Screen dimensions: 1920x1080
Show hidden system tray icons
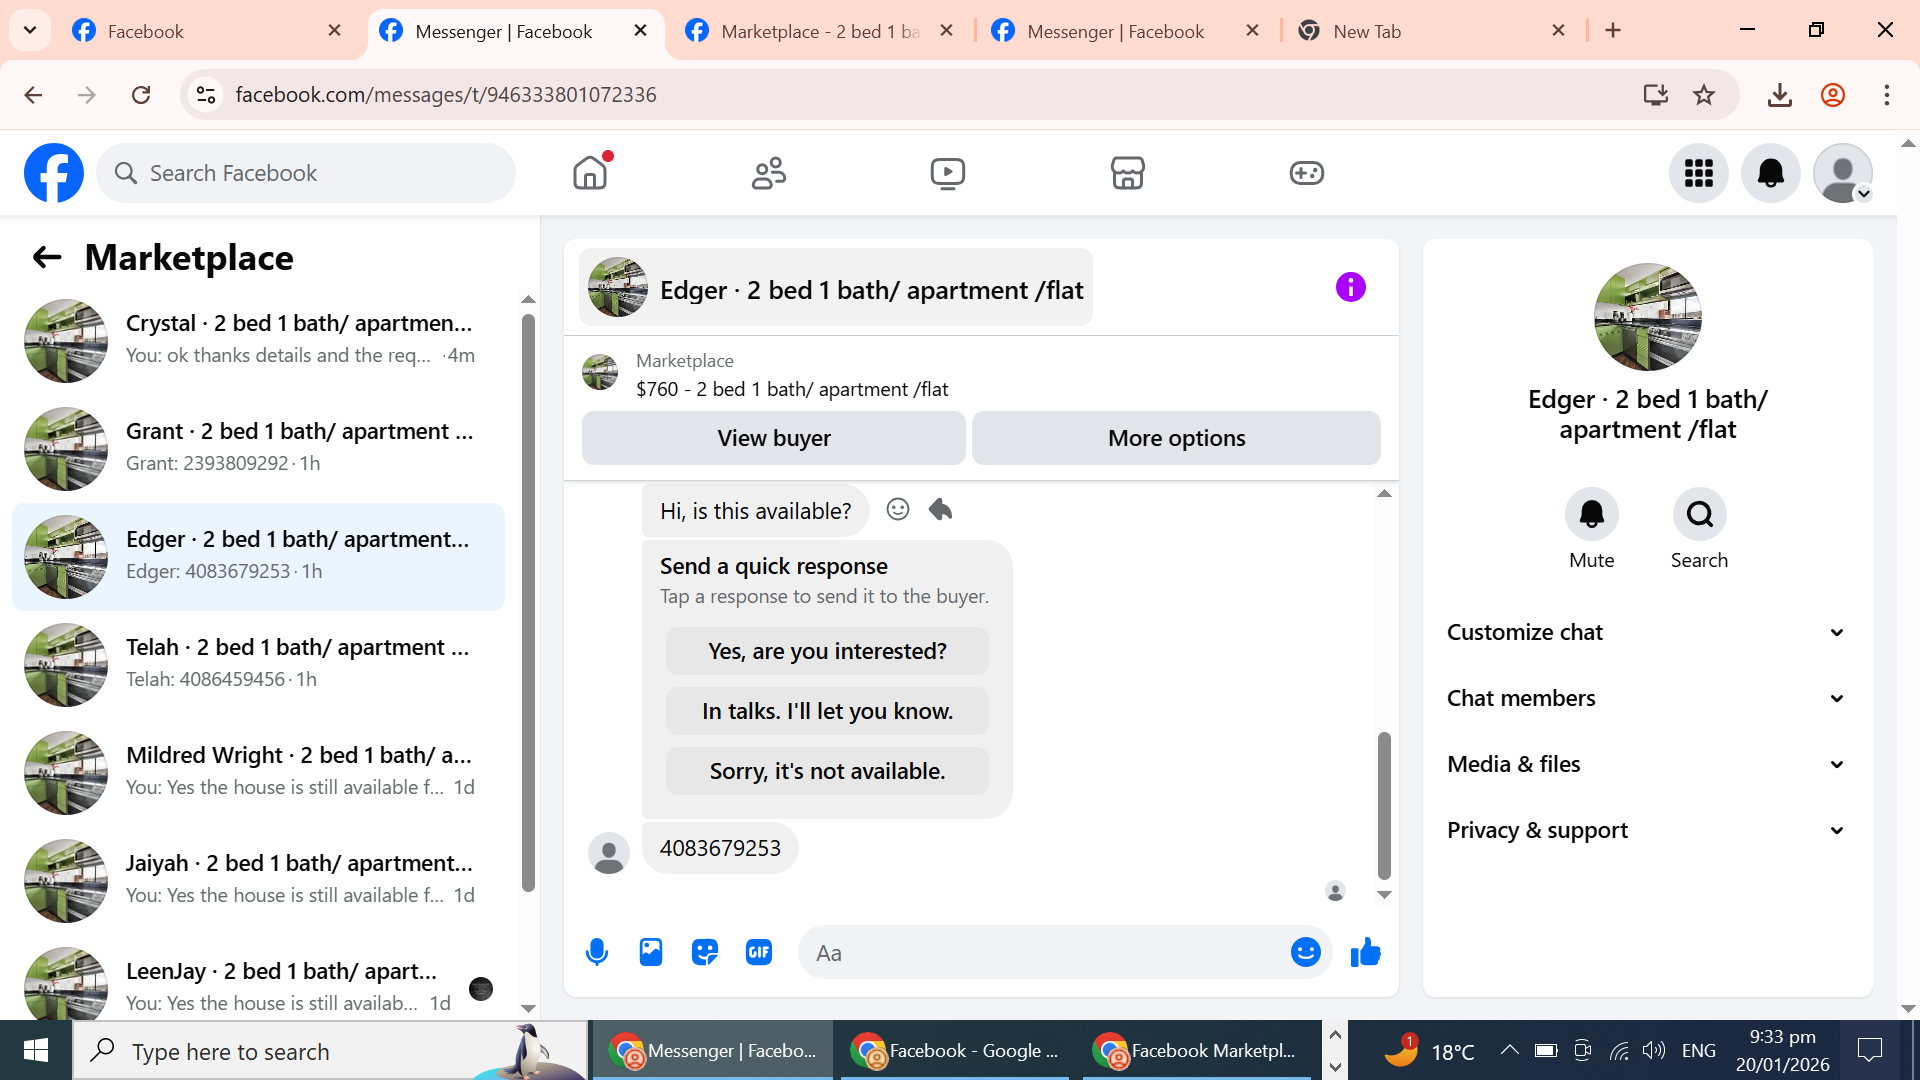pos(1510,1050)
